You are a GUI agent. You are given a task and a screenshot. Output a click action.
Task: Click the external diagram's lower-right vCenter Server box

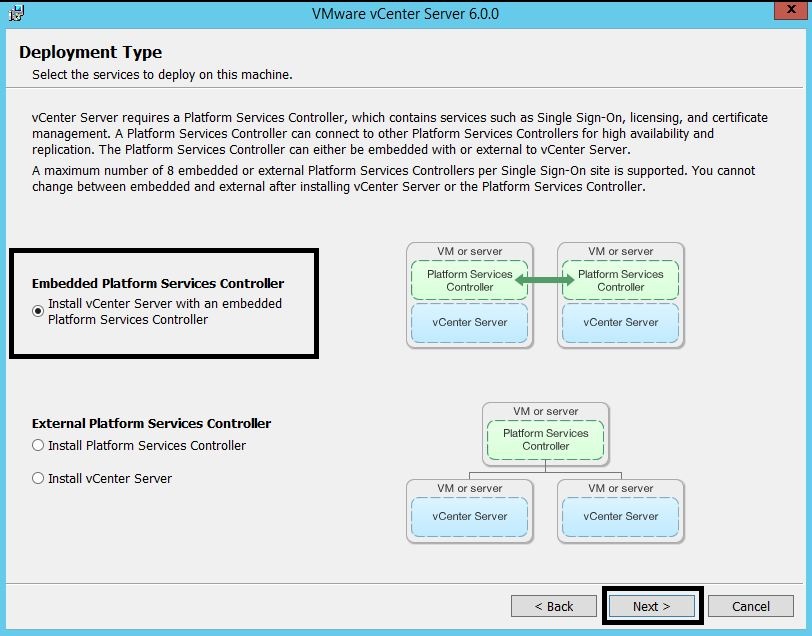[x=620, y=517]
